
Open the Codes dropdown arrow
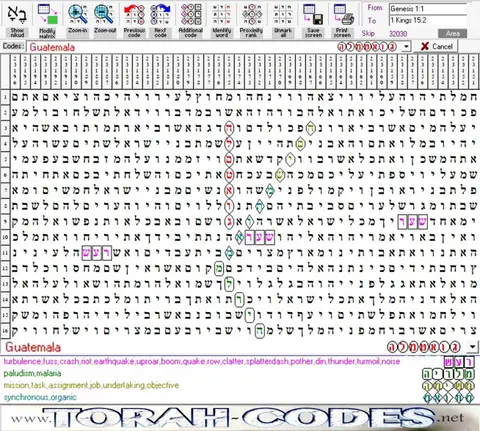(406, 47)
